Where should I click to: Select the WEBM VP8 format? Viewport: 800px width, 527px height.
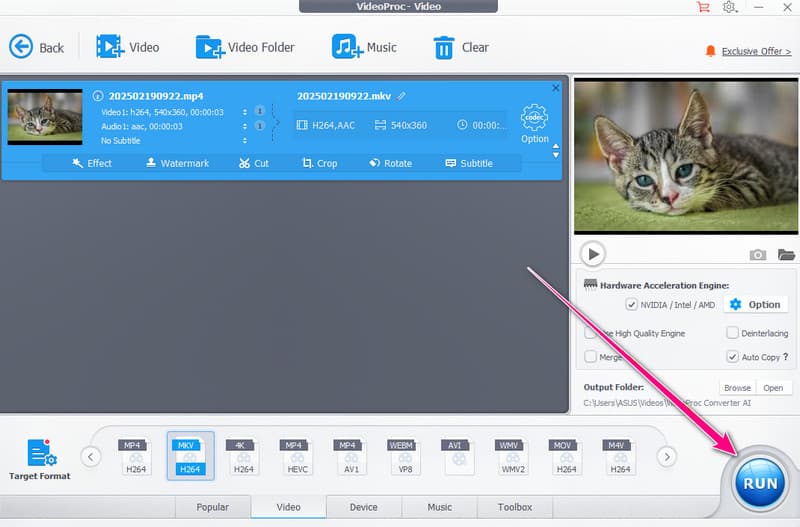click(405, 456)
